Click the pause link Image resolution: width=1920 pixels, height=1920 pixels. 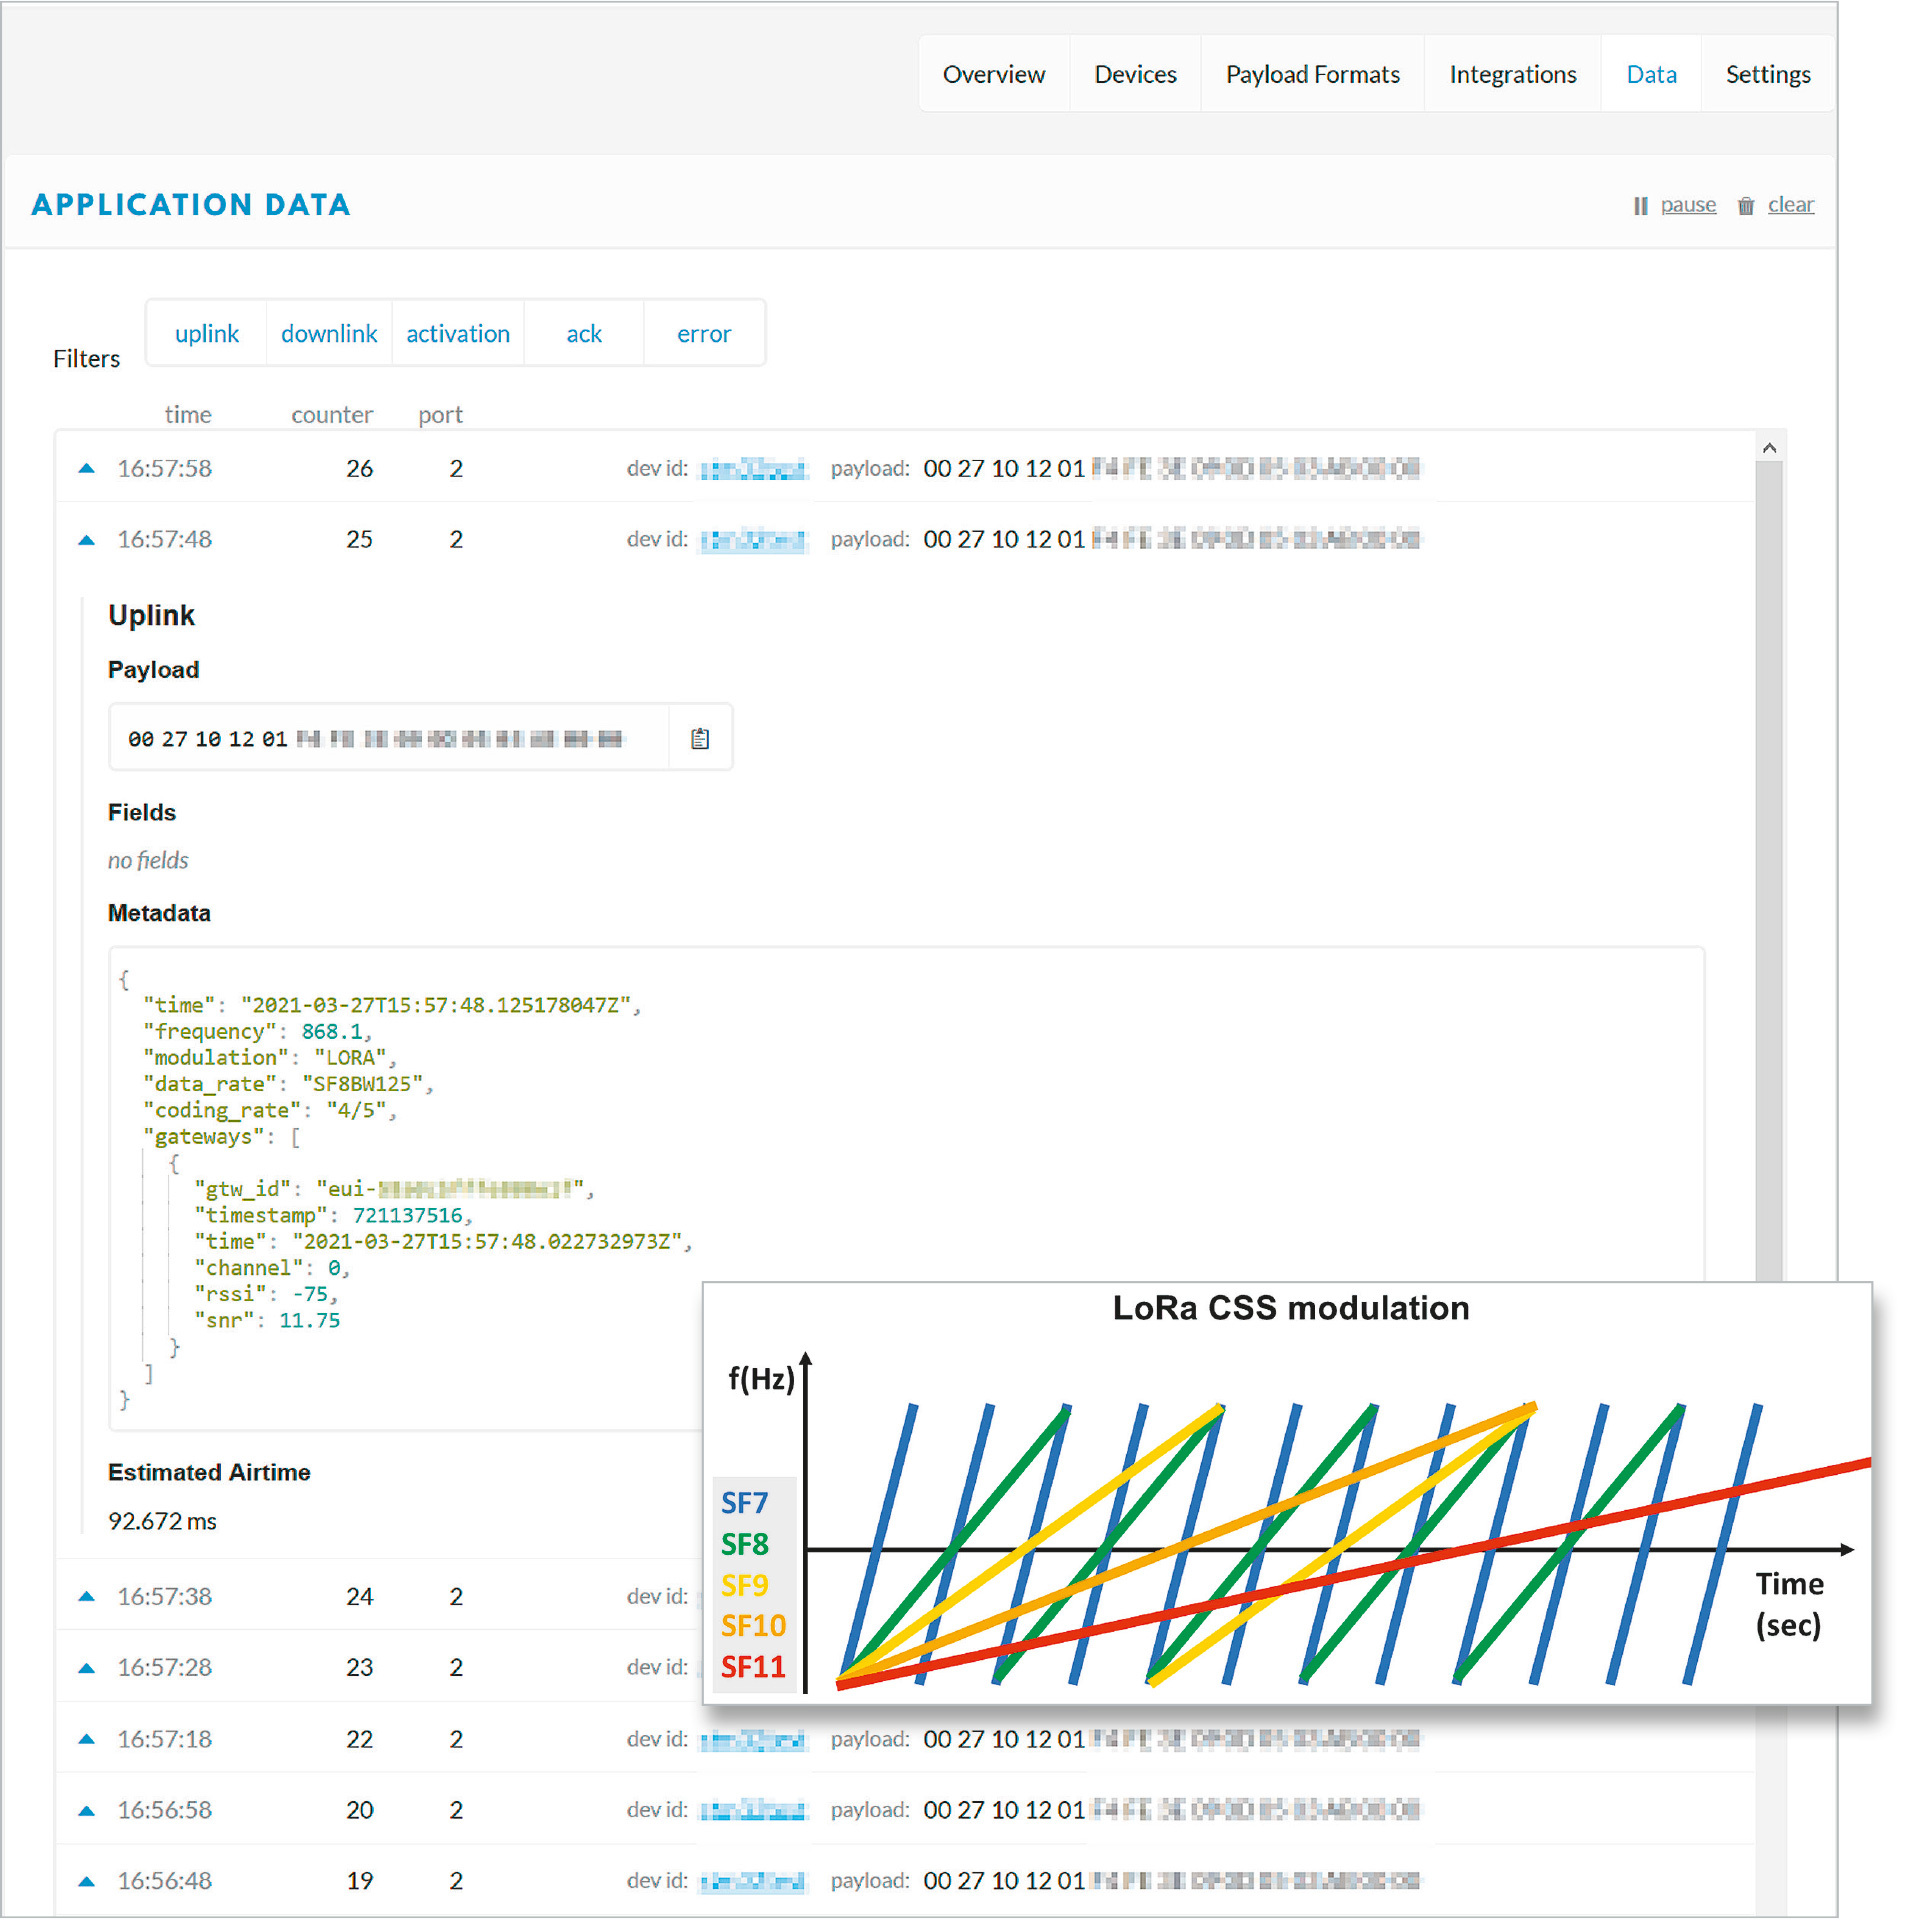coord(1688,205)
